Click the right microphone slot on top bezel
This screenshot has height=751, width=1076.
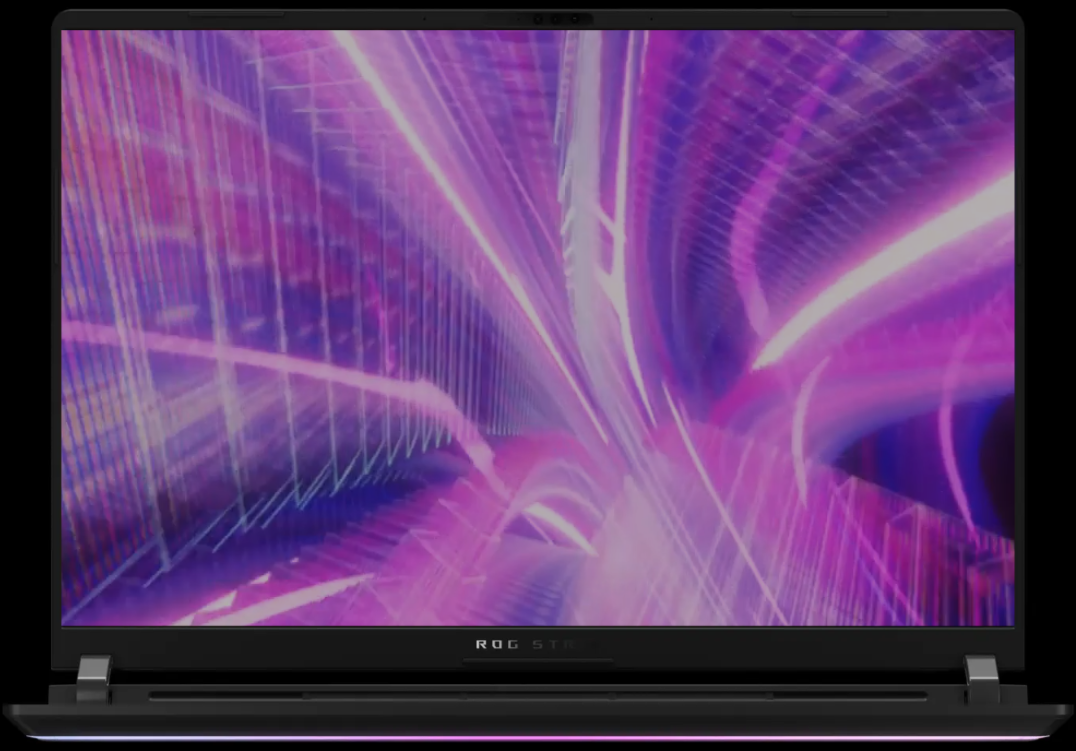[838, 15]
